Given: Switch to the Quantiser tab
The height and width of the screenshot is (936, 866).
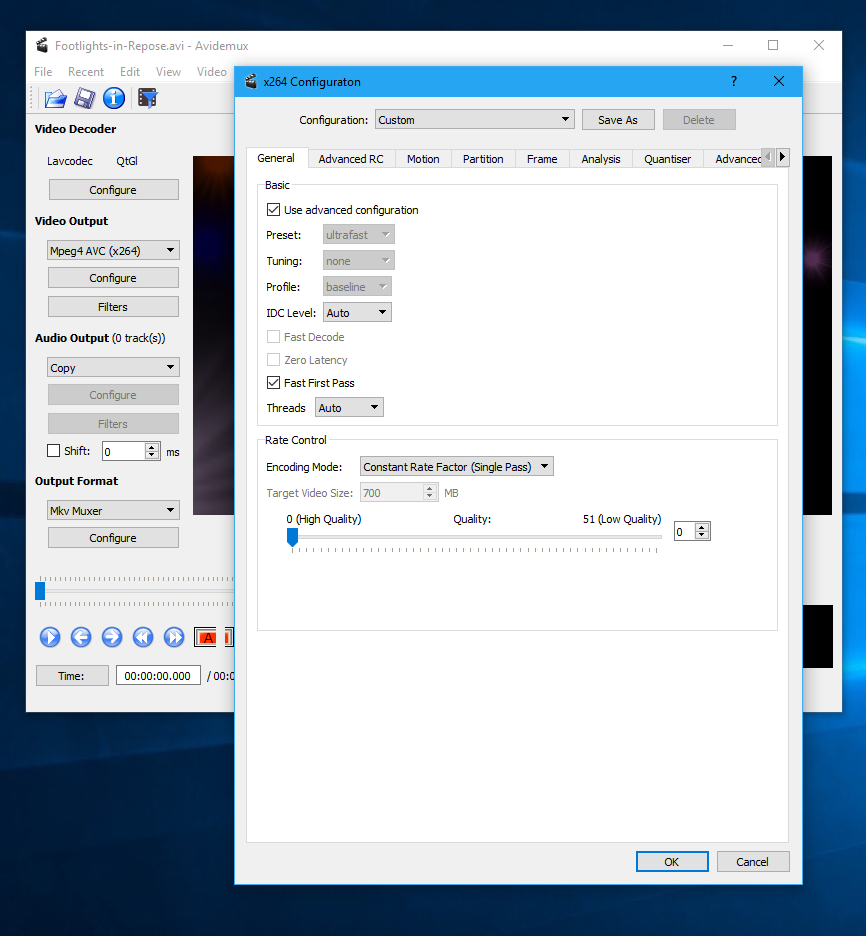Looking at the screenshot, I should click(667, 159).
